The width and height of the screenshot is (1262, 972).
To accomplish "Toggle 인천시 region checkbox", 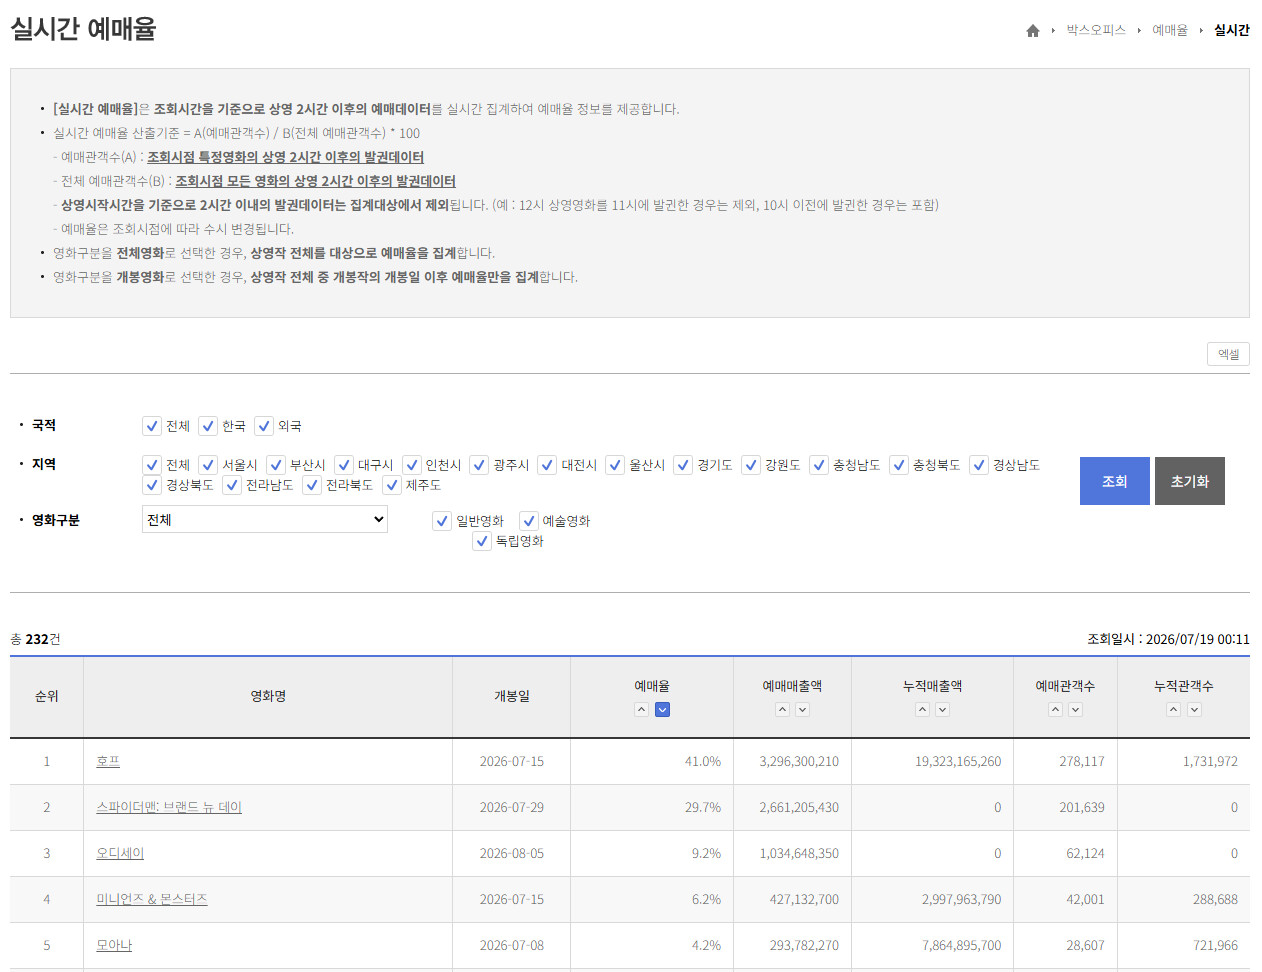I will (x=412, y=465).
